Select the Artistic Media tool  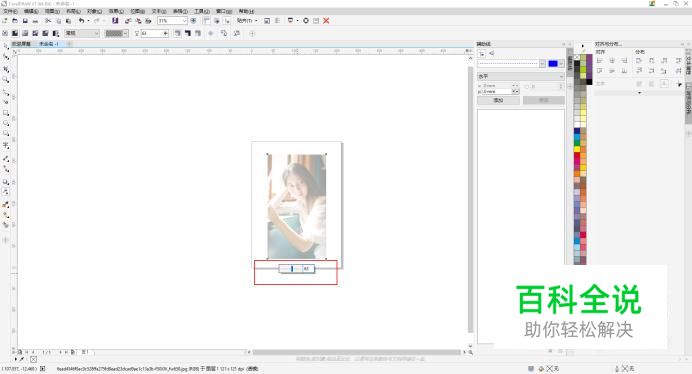point(6,102)
